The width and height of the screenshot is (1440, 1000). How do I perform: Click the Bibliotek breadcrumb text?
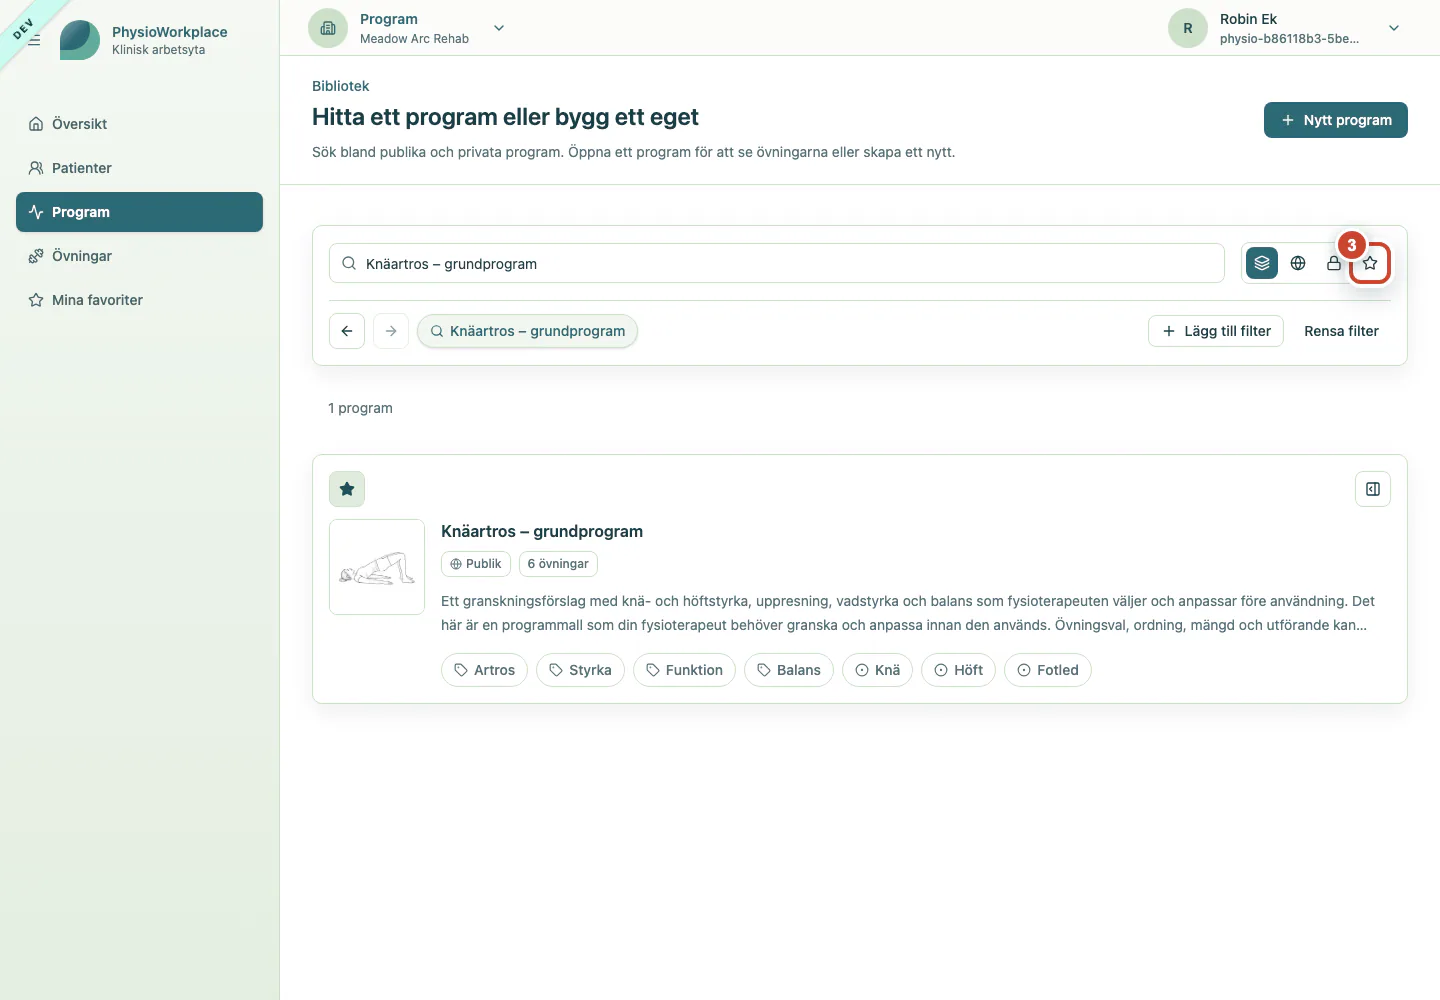[341, 86]
